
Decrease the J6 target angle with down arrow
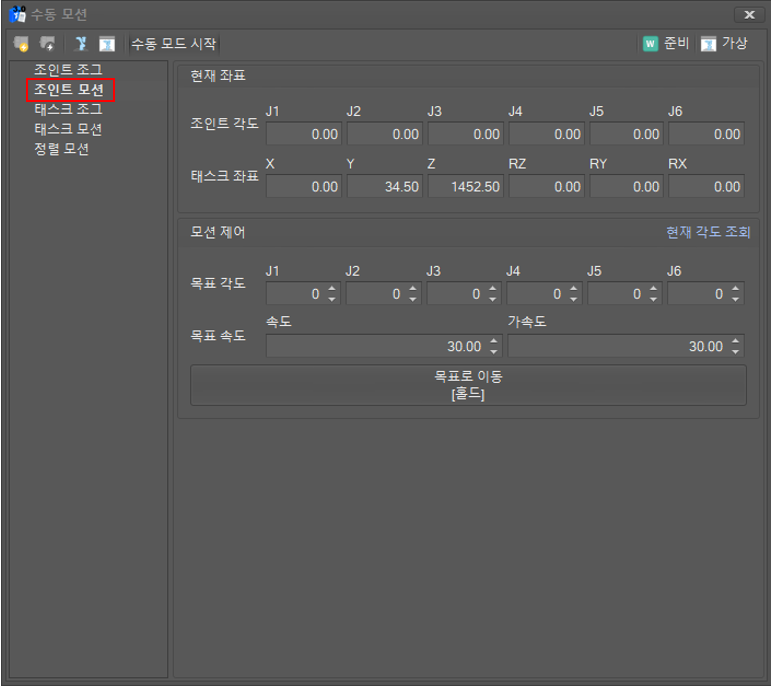pos(736,299)
